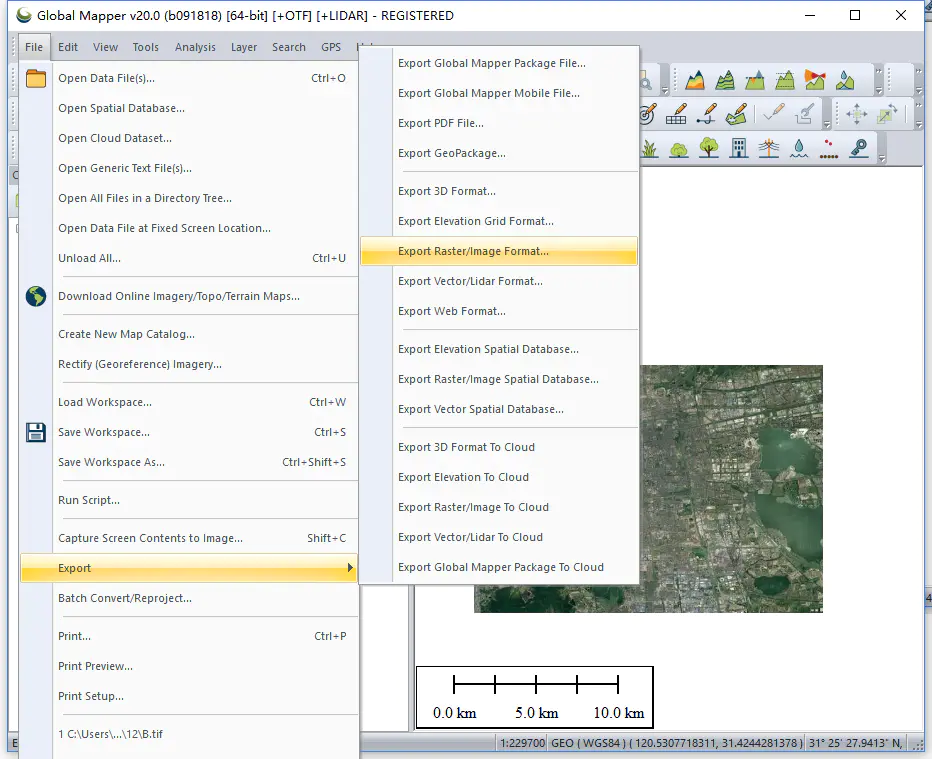Click the red and brown dots Lidar icon
The width and height of the screenshot is (932, 759).
click(829, 149)
